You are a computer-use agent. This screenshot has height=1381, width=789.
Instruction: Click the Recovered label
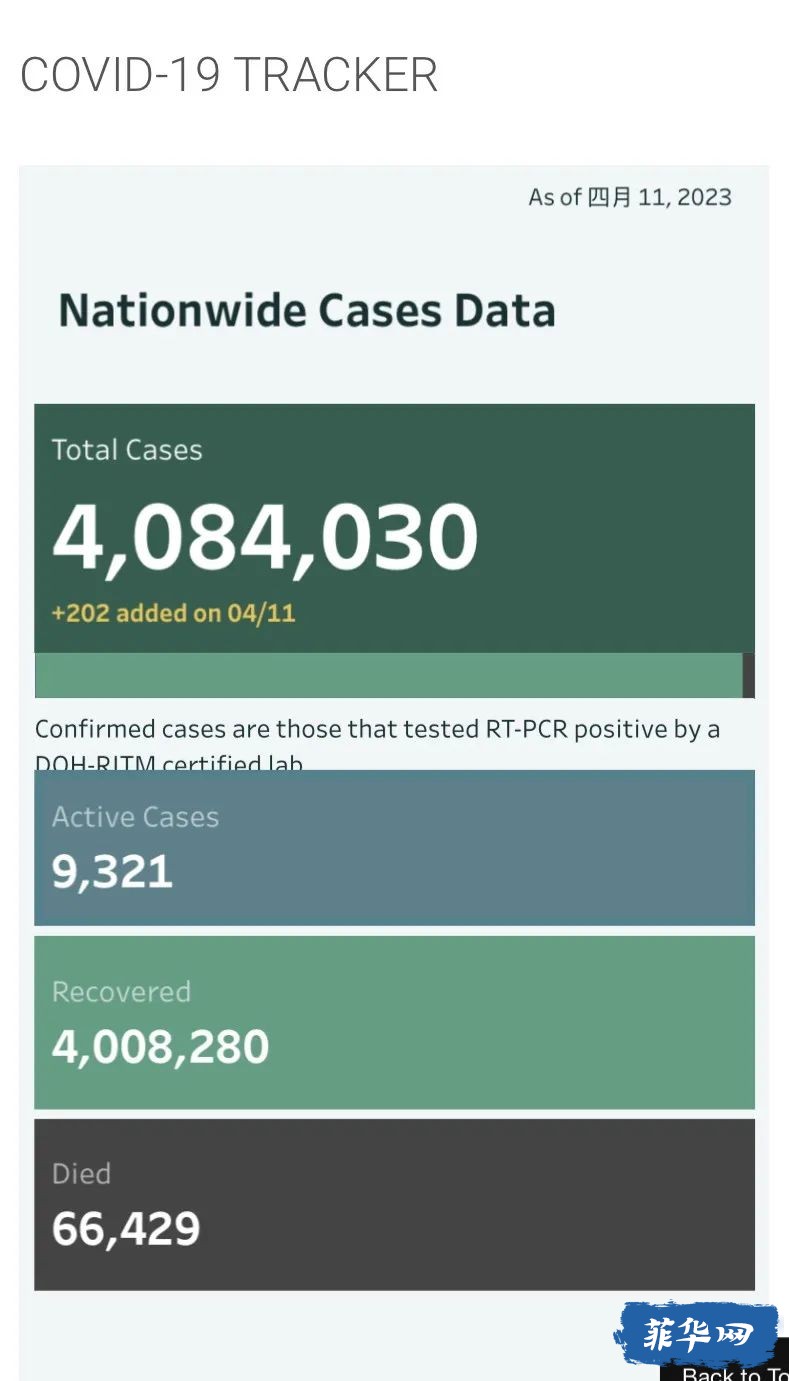(x=121, y=992)
